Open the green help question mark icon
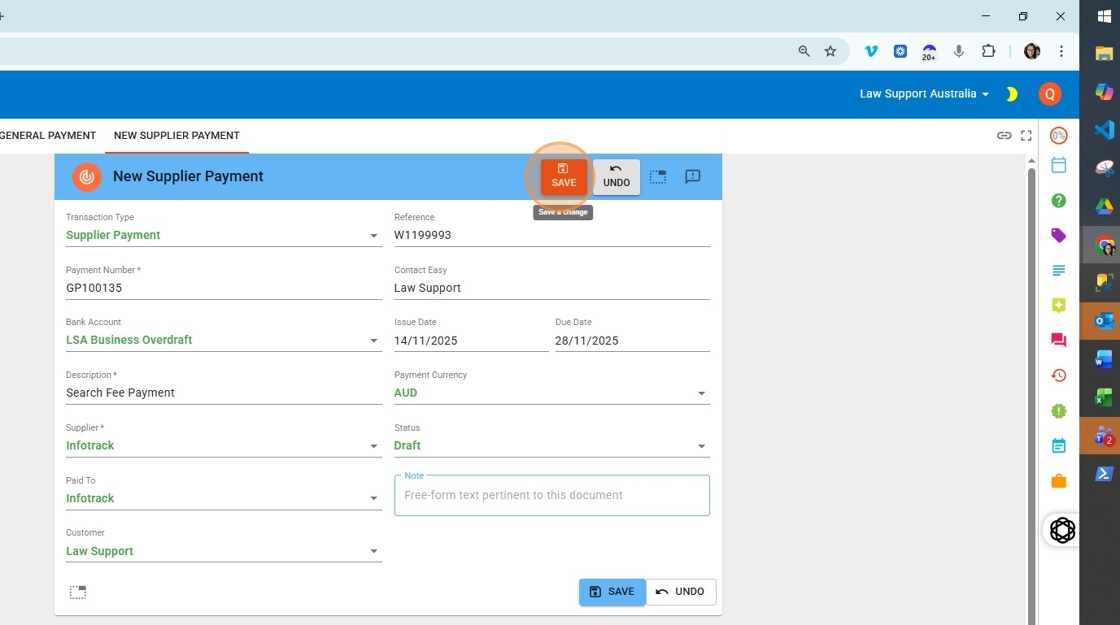 [x=1058, y=201]
